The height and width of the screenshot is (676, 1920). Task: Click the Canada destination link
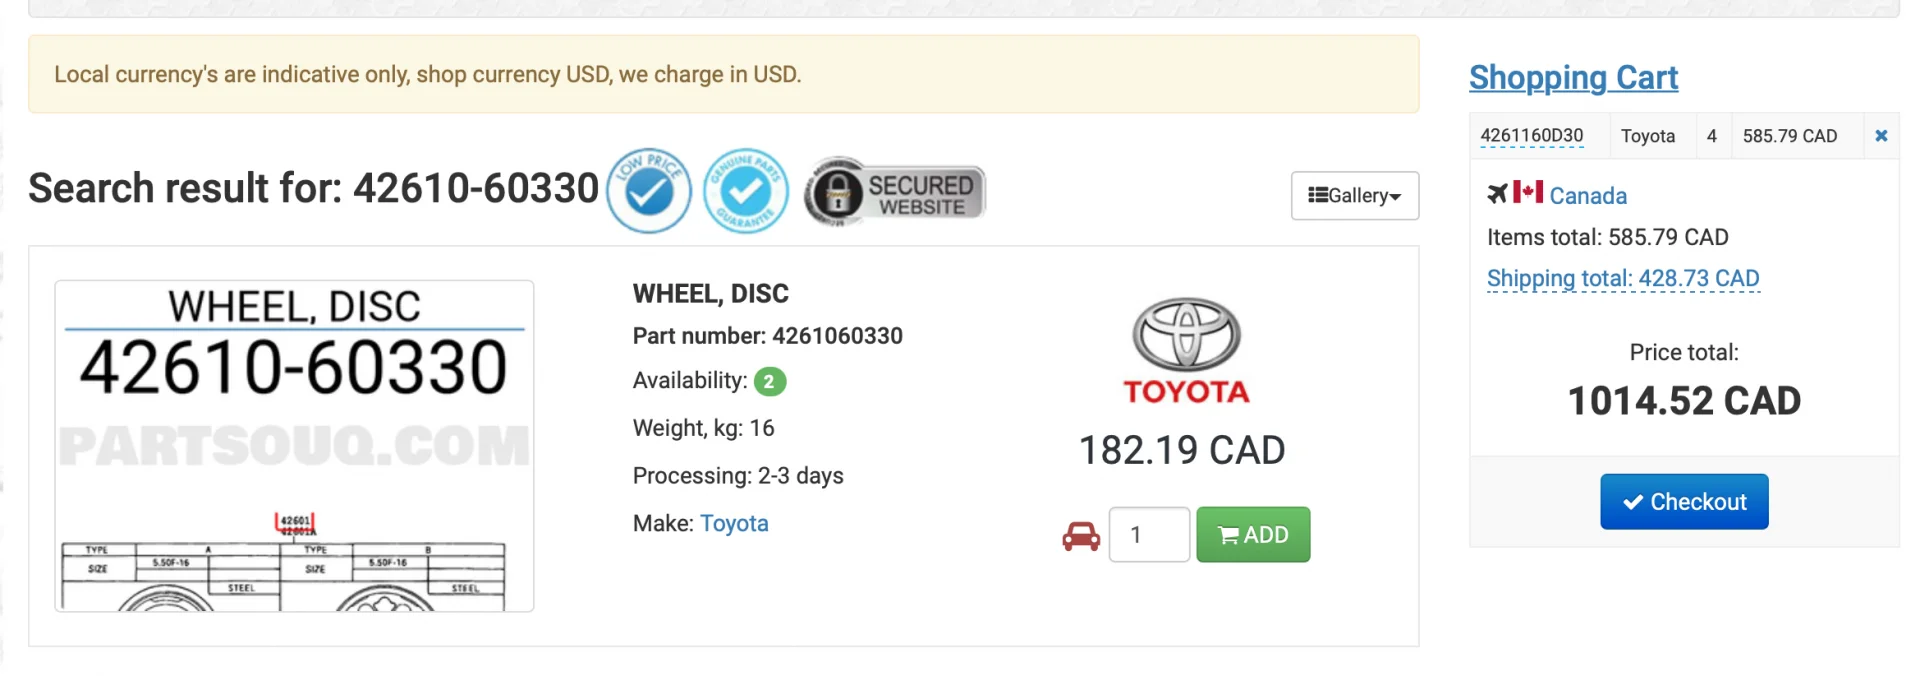coord(1588,196)
